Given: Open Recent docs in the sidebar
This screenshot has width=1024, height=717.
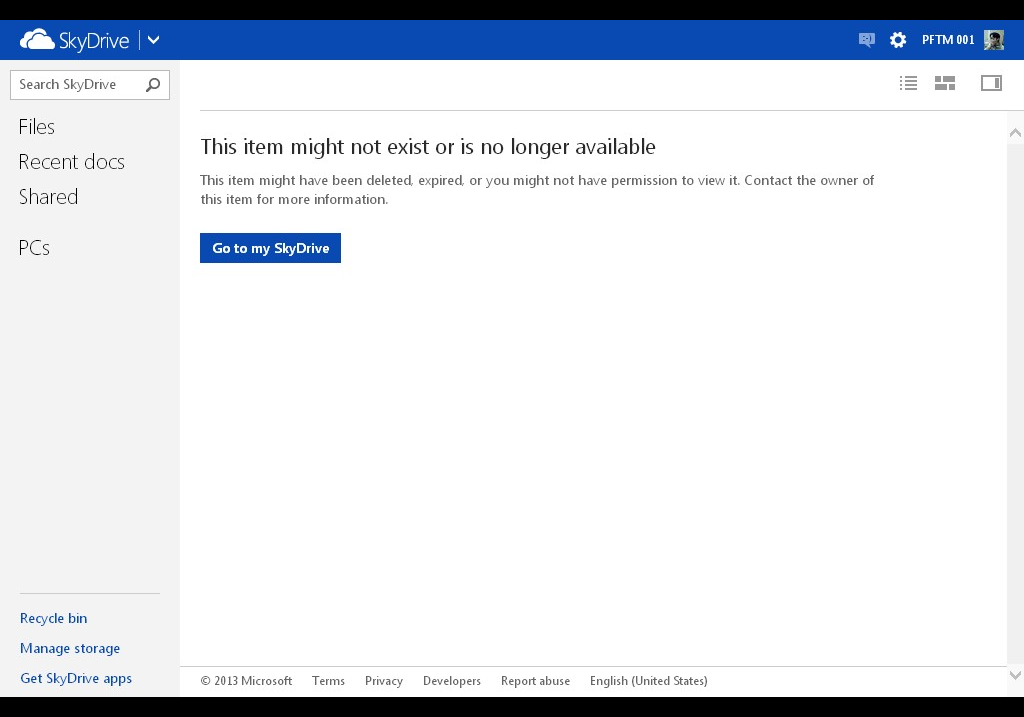Looking at the screenshot, I should [x=71, y=162].
